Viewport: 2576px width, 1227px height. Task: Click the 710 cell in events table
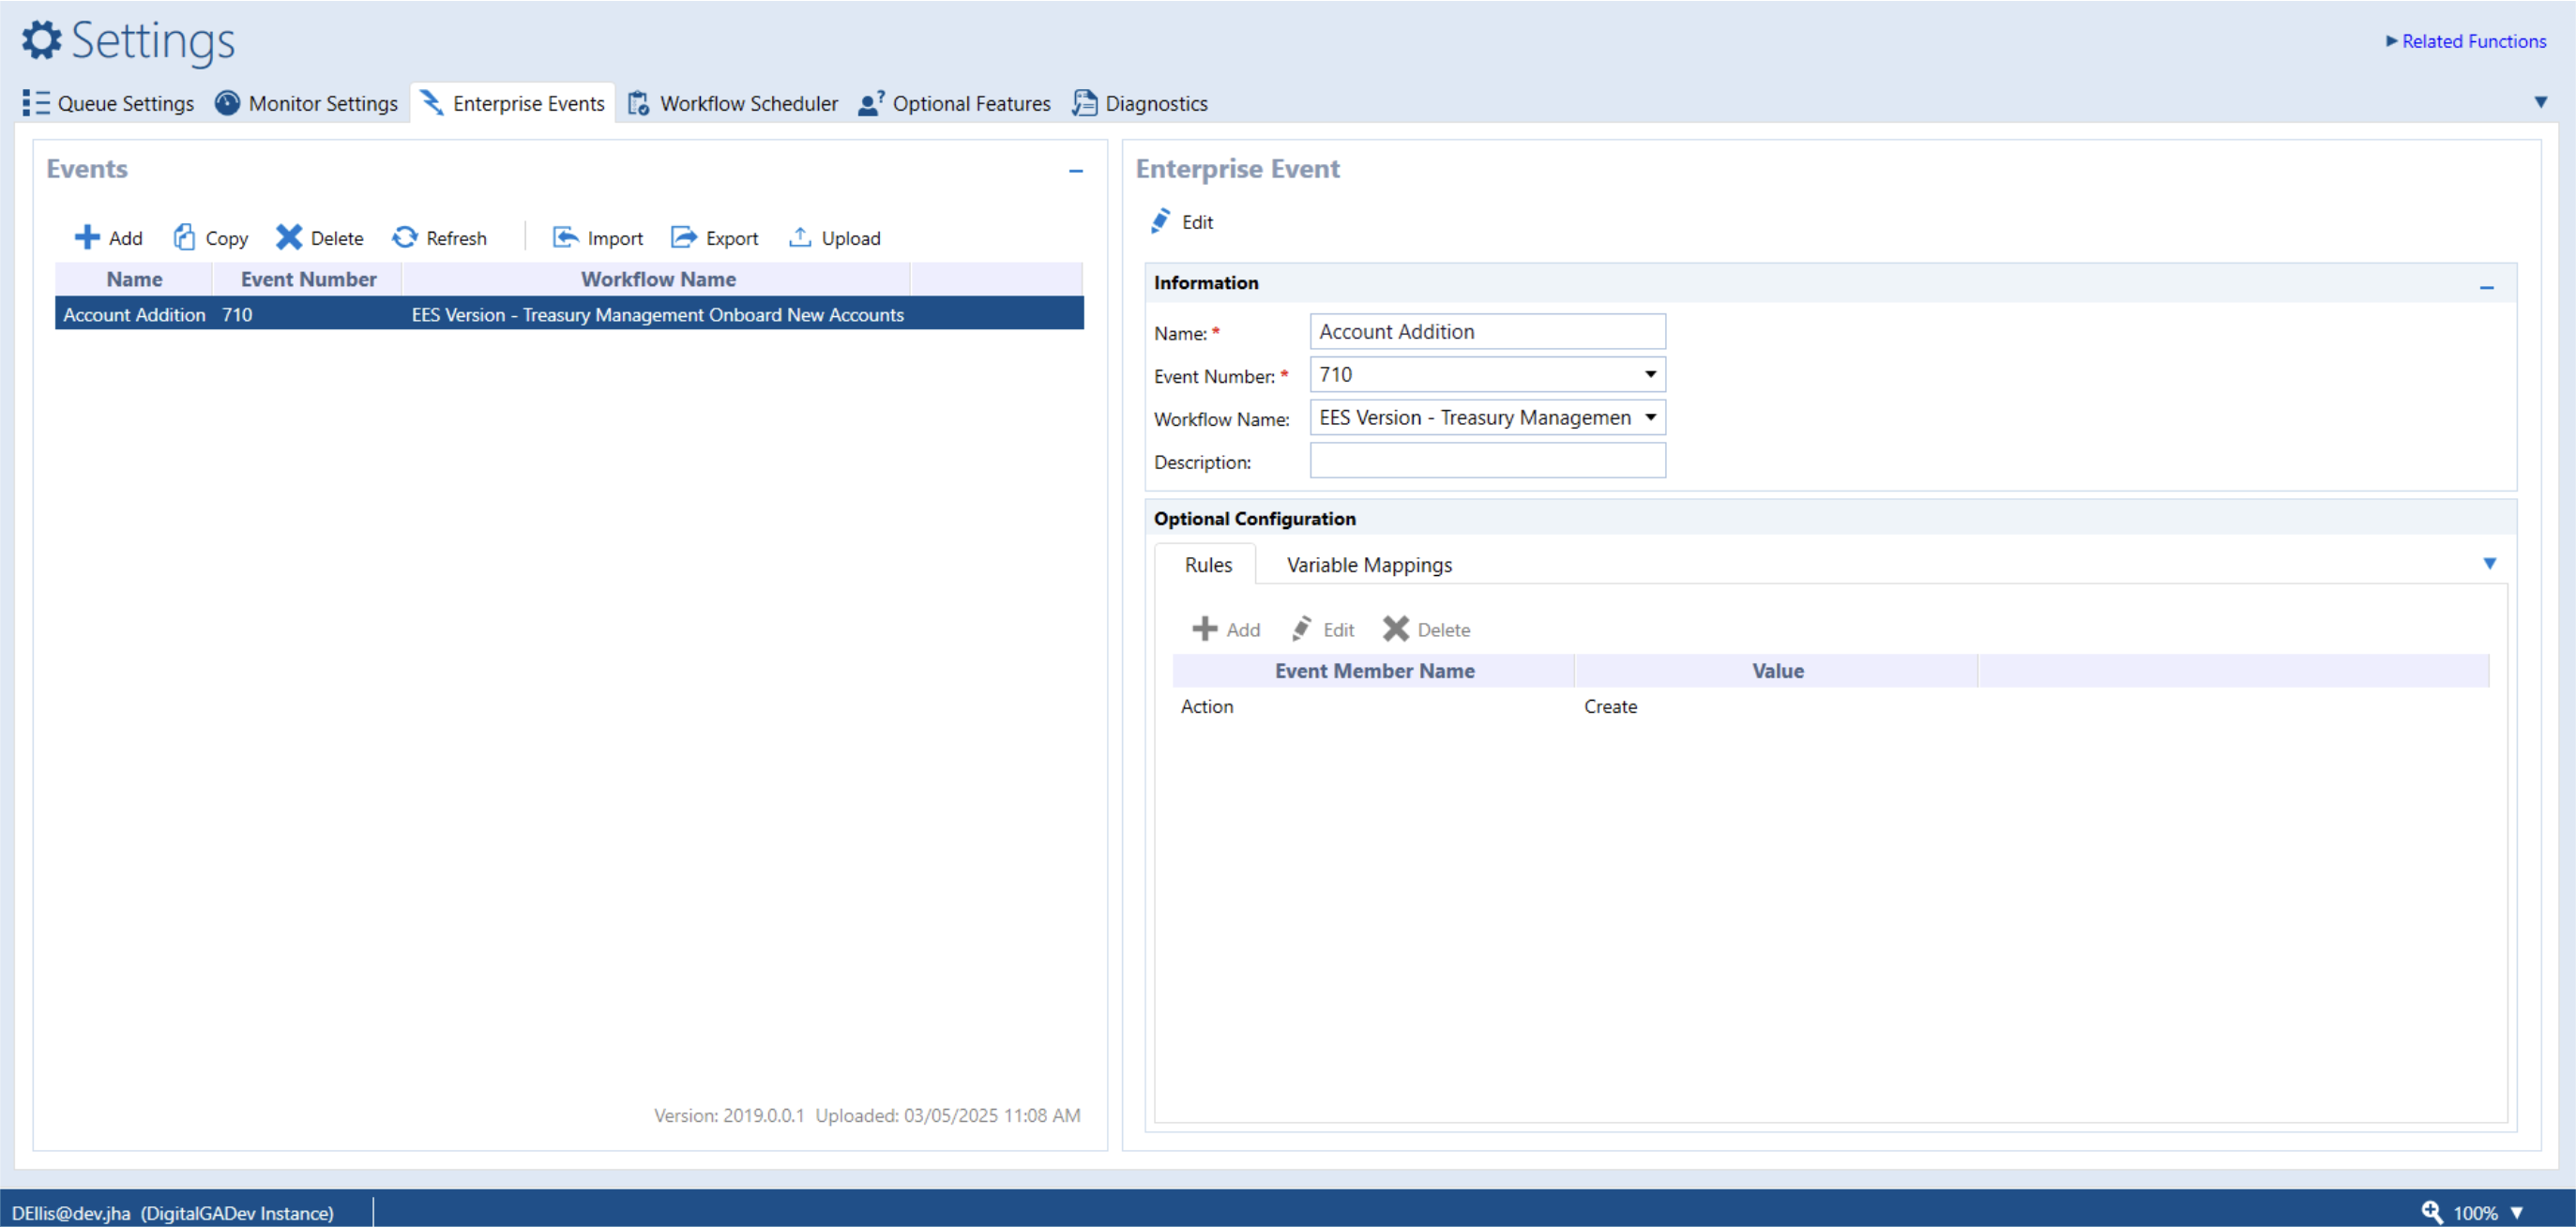(x=237, y=314)
